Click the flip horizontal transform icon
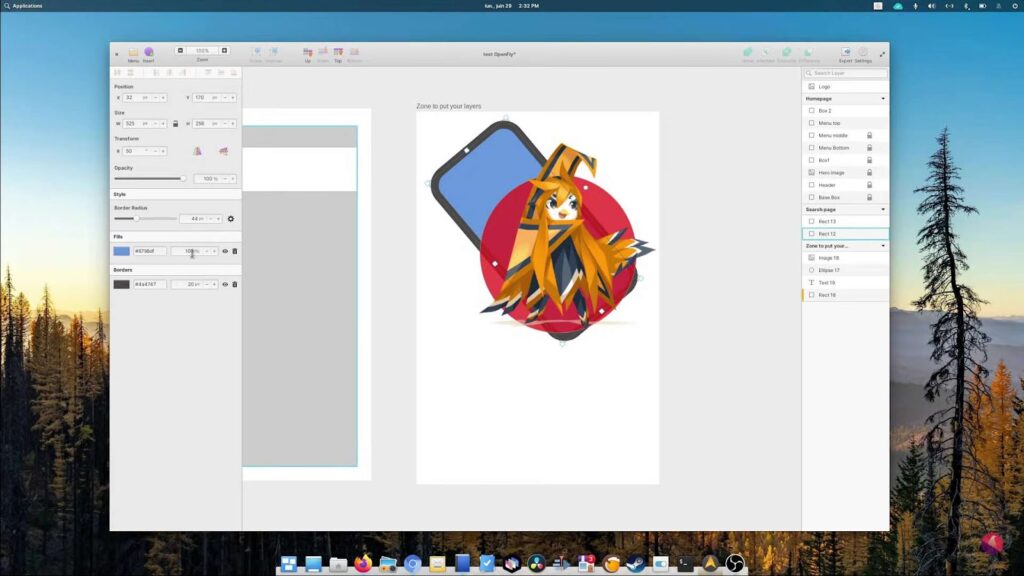1024x576 pixels. 197,151
